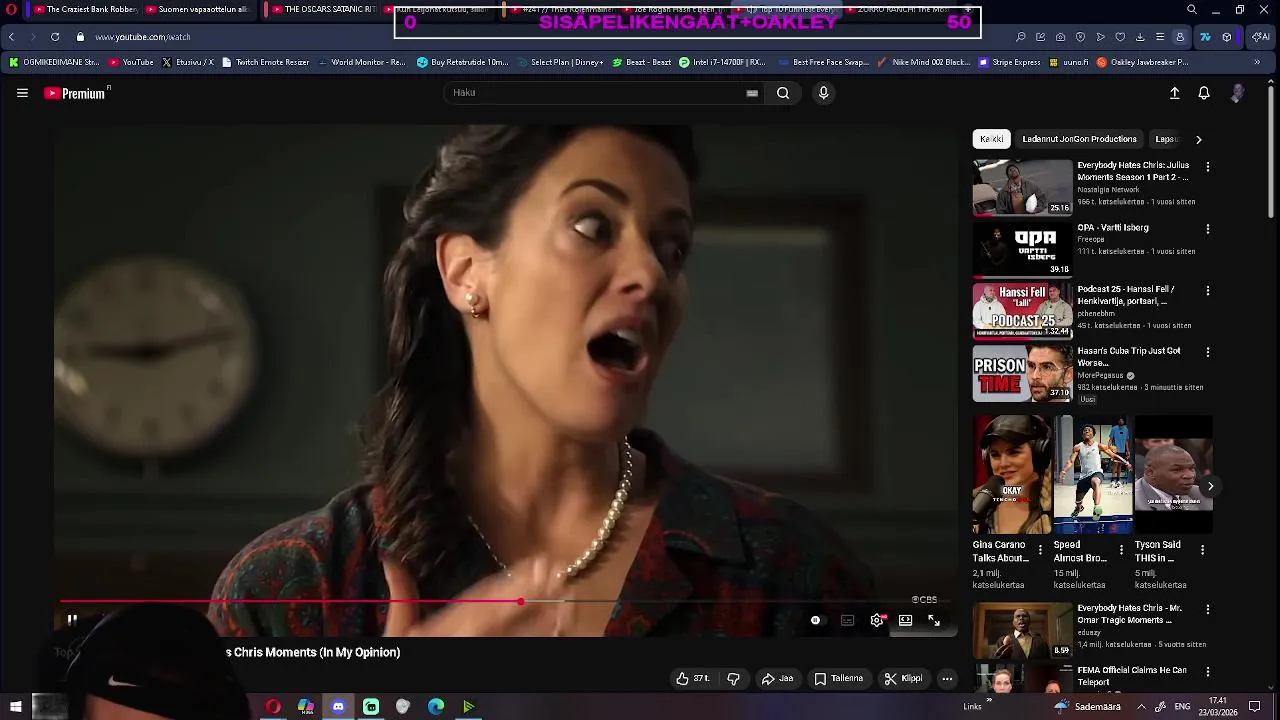
Task: Toggle subtitles with the captions icon
Action: pos(847,620)
